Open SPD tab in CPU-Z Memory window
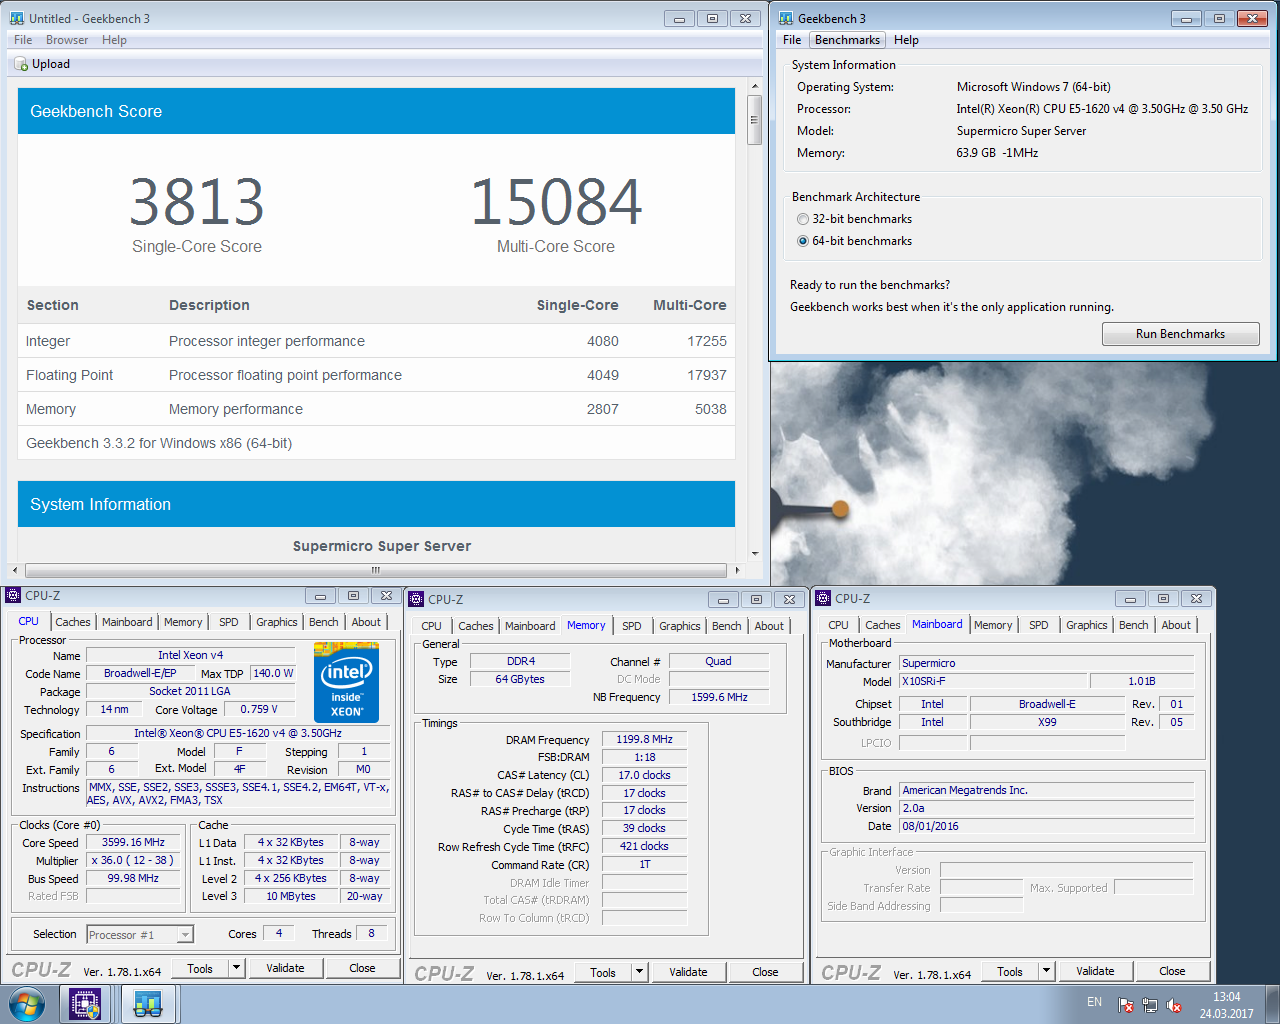The height and width of the screenshot is (1024, 1280). click(631, 626)
